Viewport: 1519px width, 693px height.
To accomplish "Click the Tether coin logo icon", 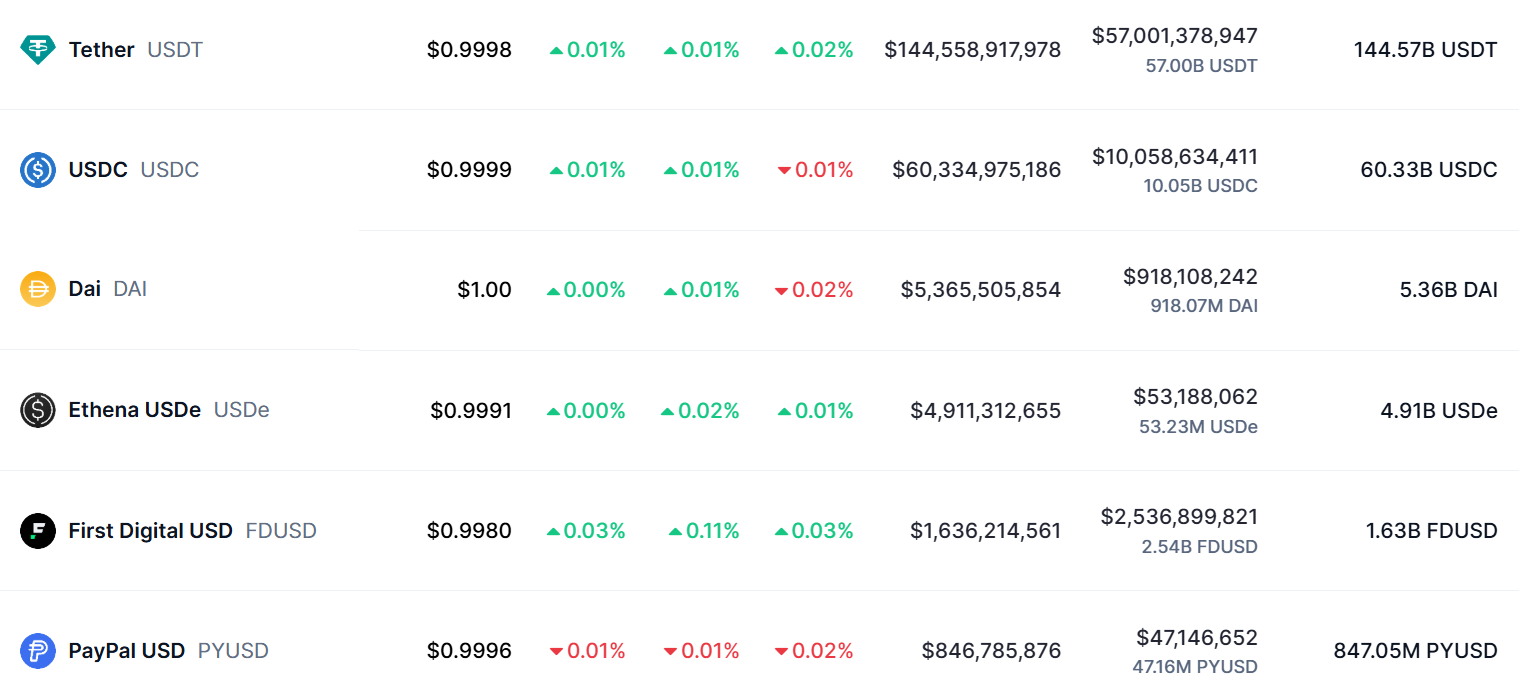I will click(38, 49).
